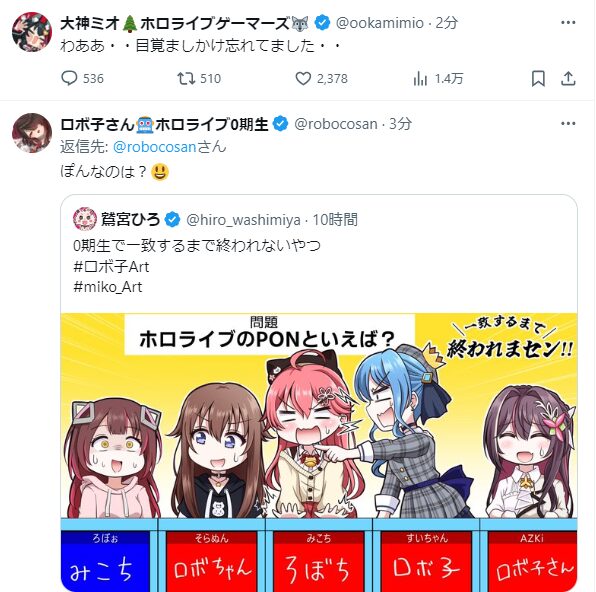
Task: Click the @ookamimio handle
Action: 380,23
